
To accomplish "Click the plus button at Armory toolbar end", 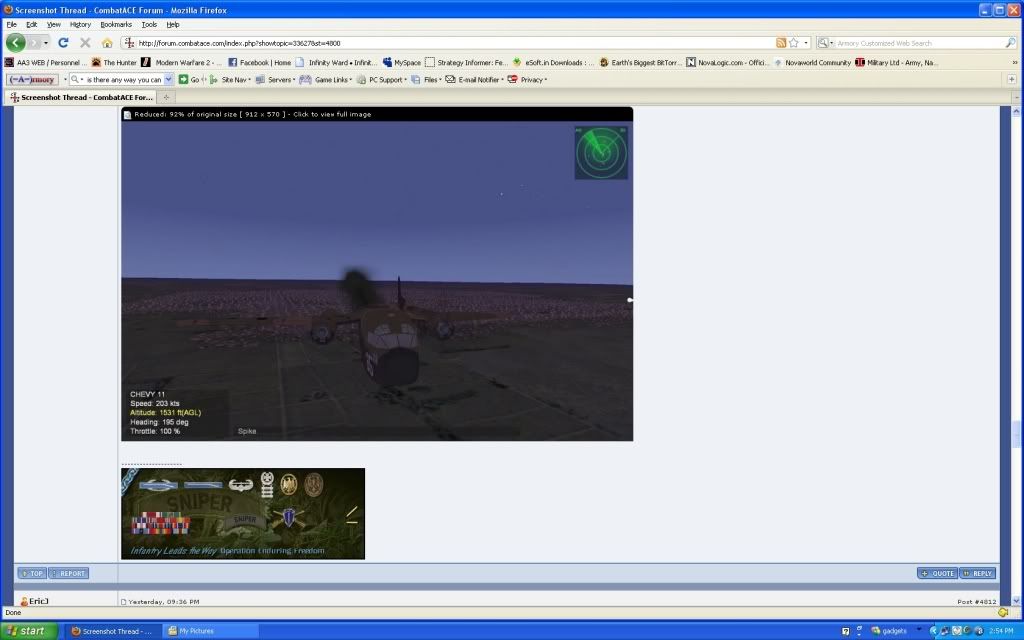I will [1012, 79].
